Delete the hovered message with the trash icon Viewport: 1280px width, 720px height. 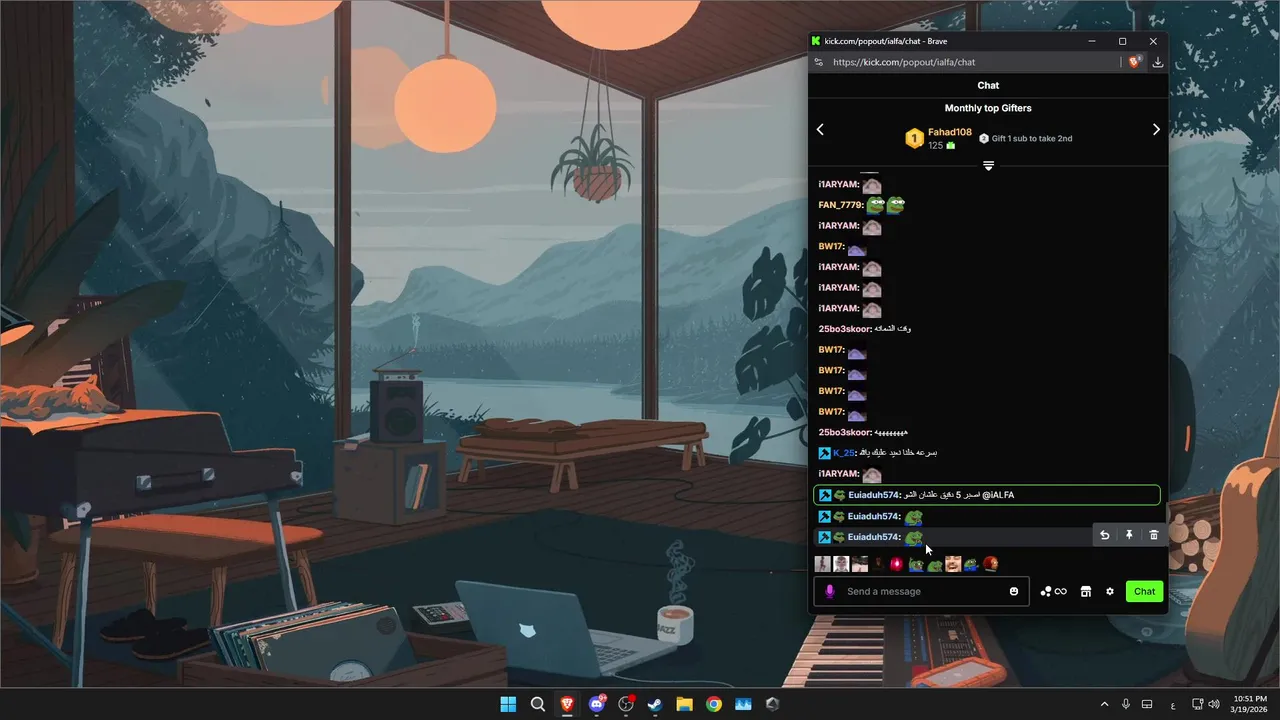[1153, 535]
